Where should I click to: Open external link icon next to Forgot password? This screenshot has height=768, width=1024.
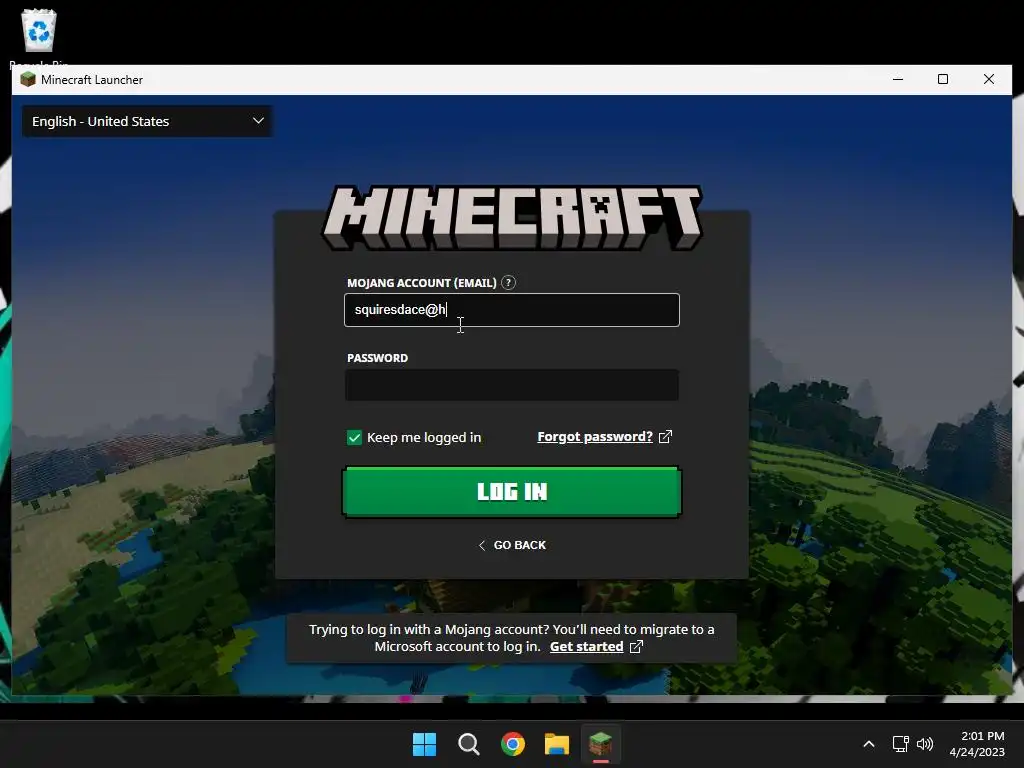665,437
